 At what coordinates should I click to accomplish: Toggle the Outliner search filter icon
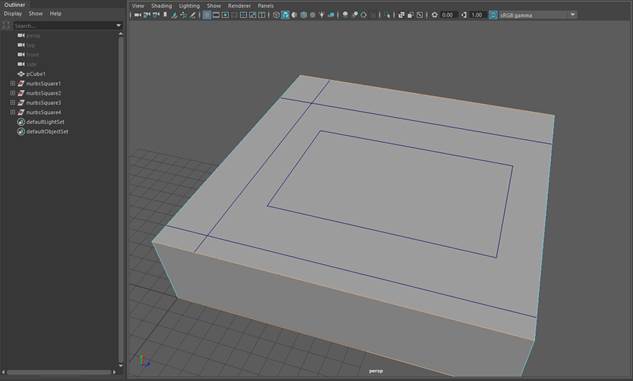(x=6, y=25)
